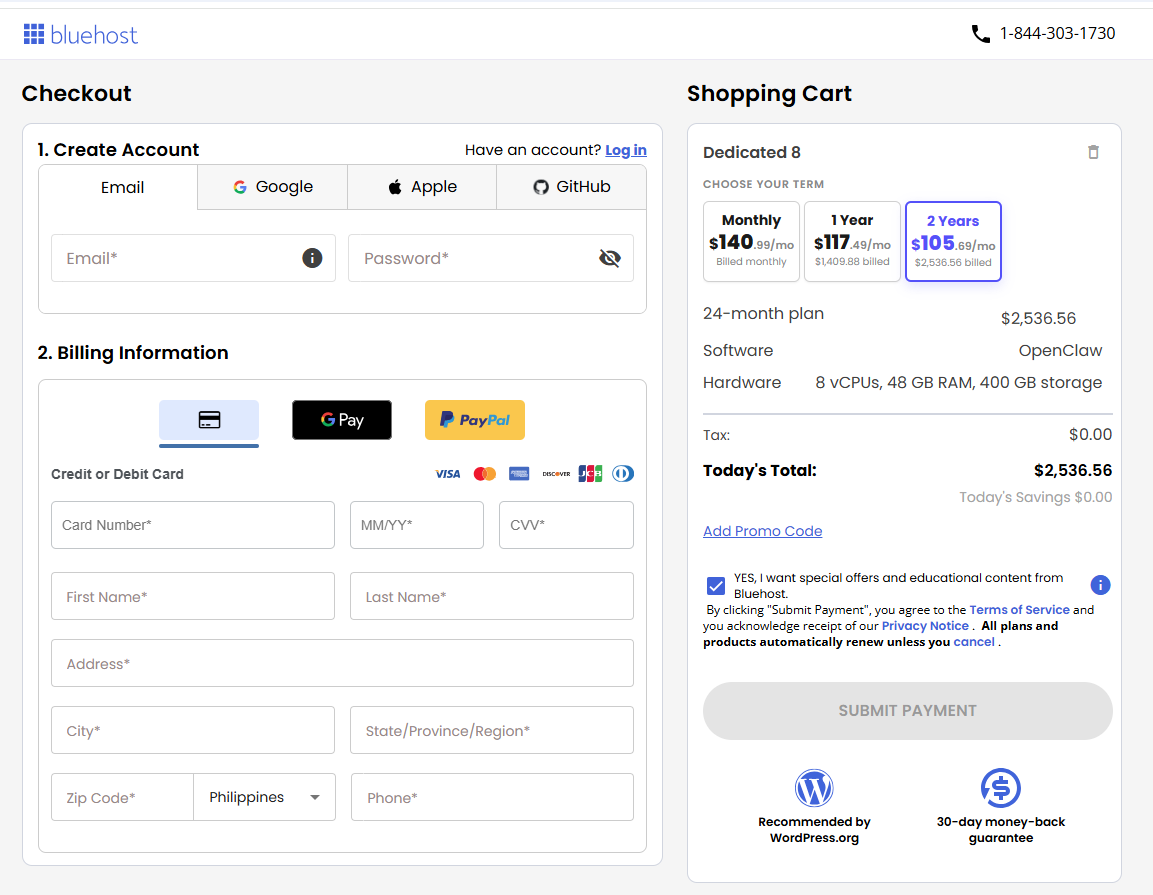1153x895 pixels.
Task: Click the Discover card logo
Action: [556, 474]
